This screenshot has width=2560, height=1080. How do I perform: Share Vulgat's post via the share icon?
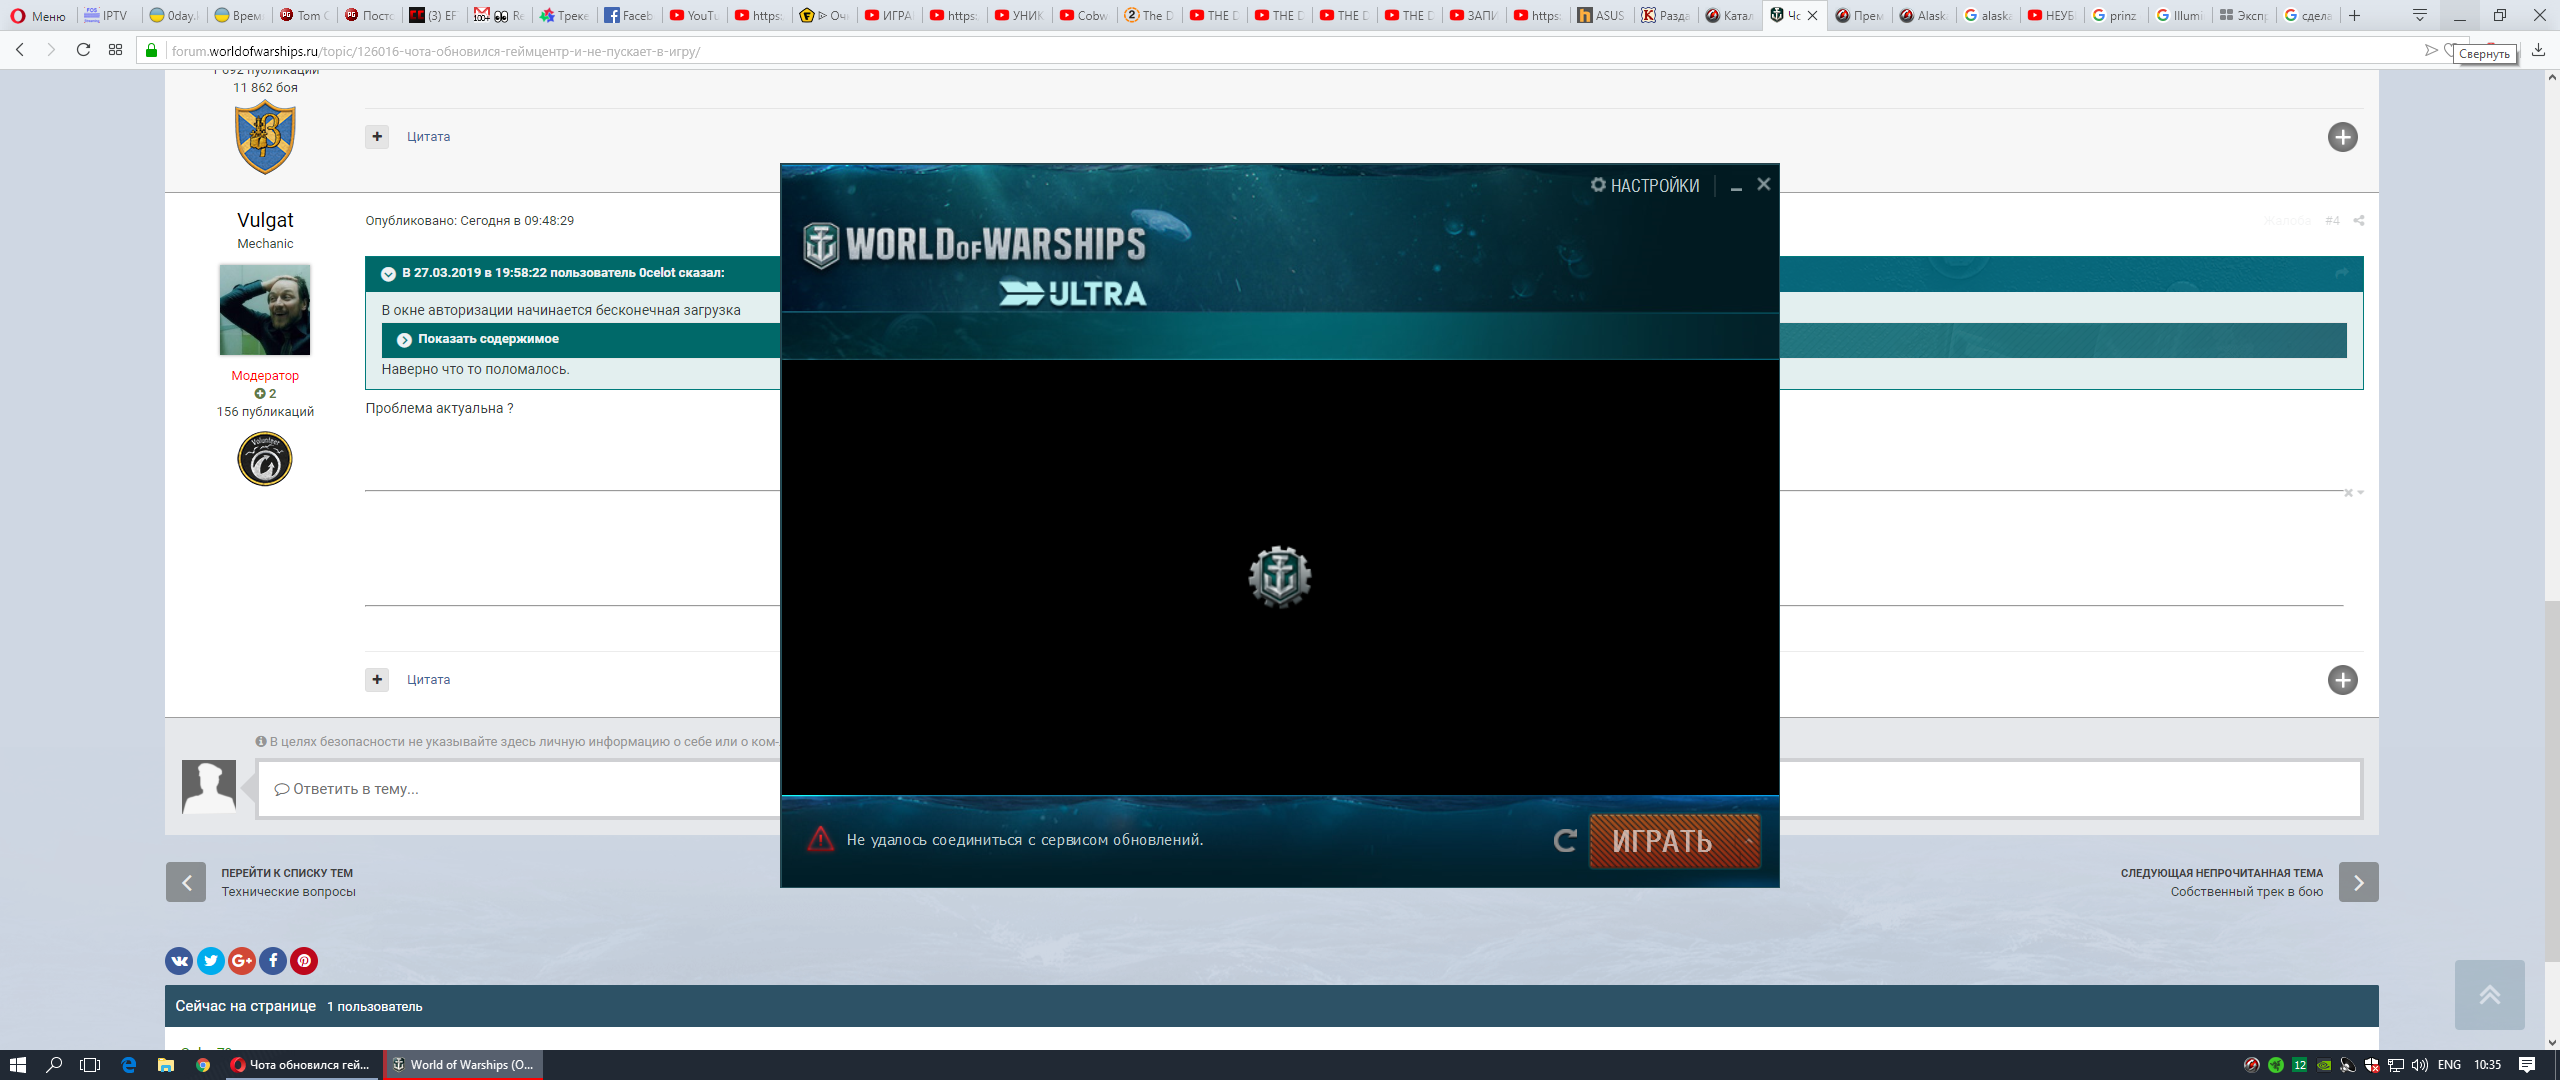coord(2359,221)
